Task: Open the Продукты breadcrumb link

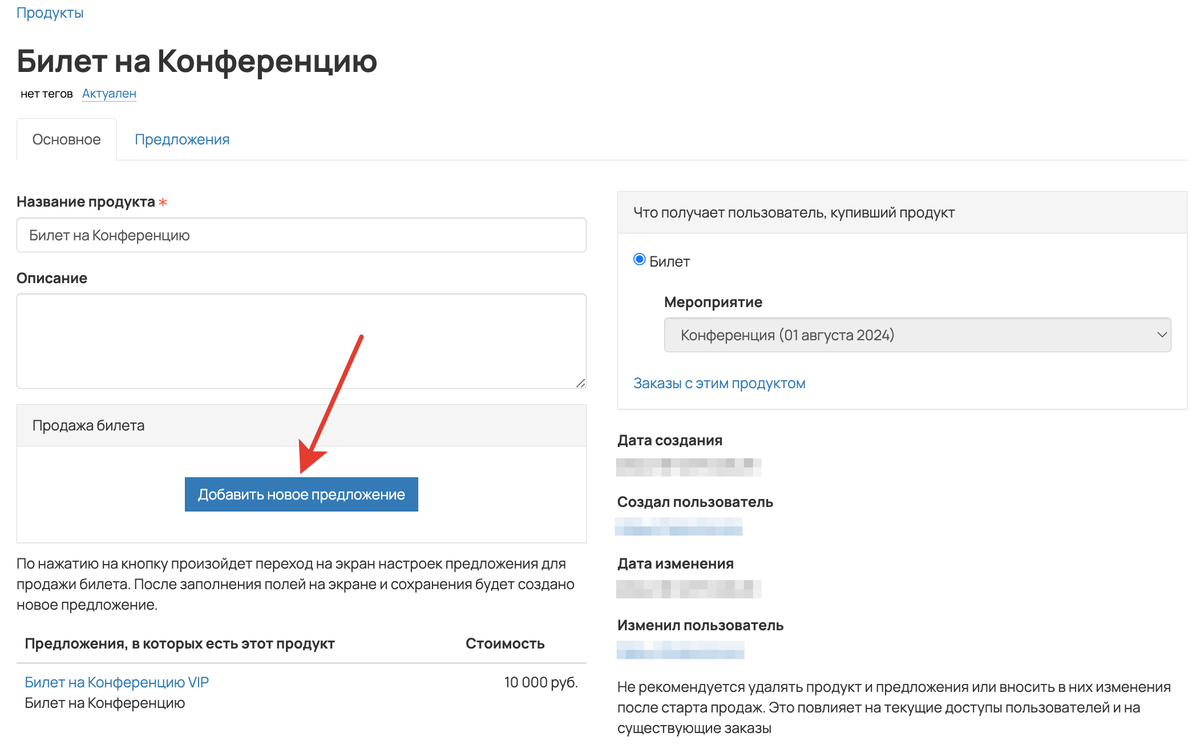Action: pyautogui.click(x=50, y=13)
